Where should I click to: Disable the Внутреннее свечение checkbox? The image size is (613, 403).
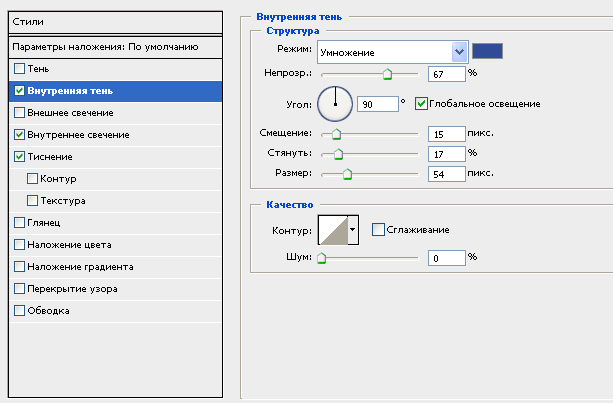tap(20, 134)
